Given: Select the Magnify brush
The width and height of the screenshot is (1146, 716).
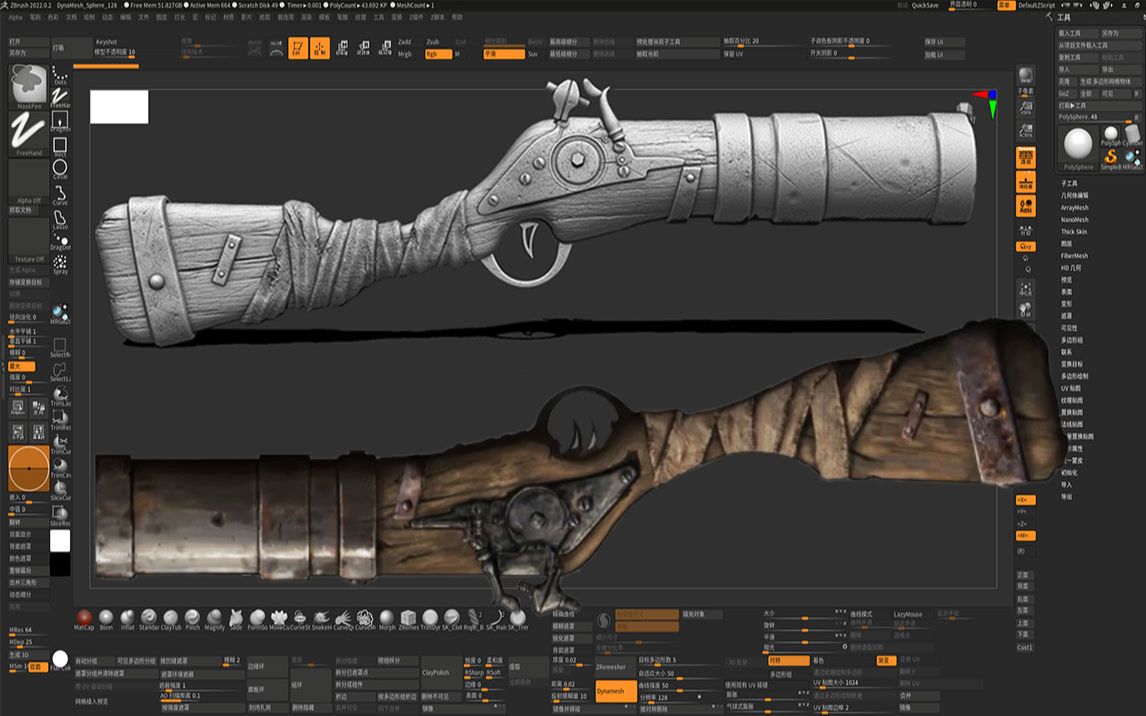Looking at the screenshot, I should [x=213, y=617].
